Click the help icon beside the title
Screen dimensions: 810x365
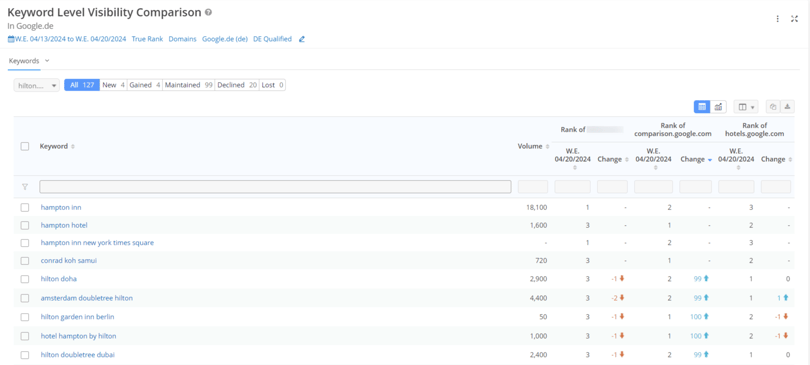pos(208,13)
